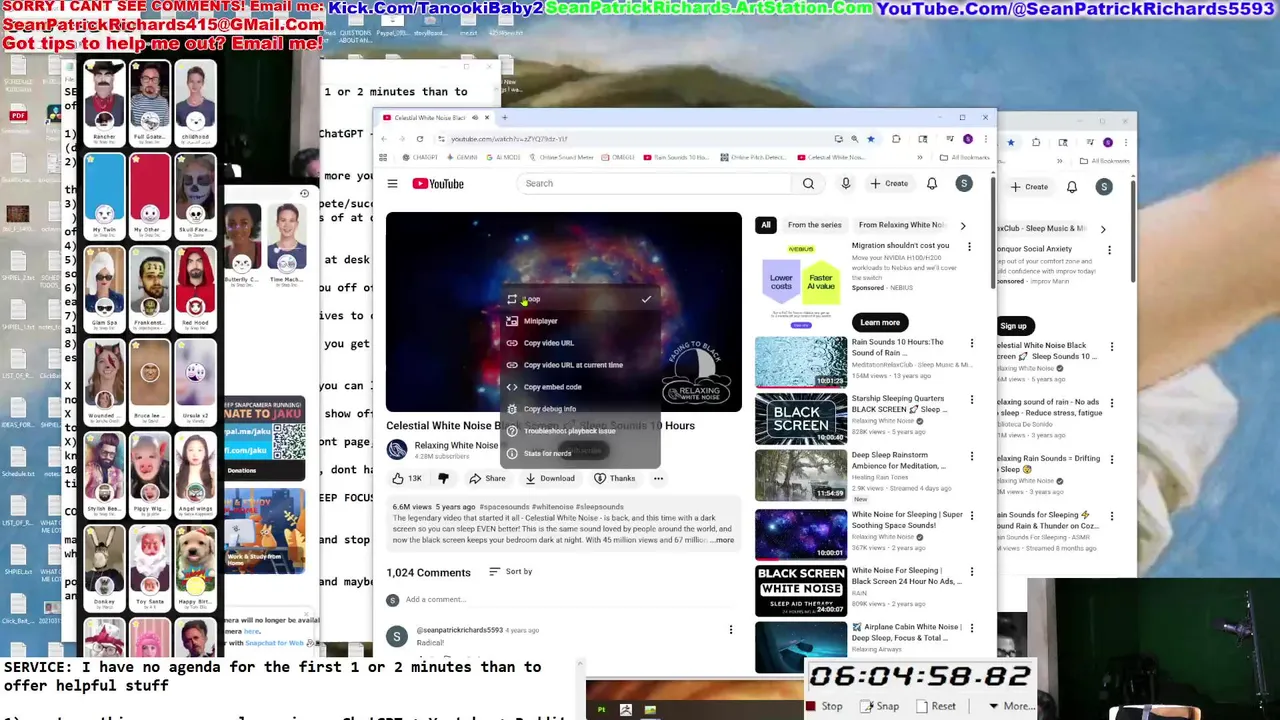The width and height of the screenshot is (1280, 720).
Task: Choose Stats for nerds in the context menu
Action: [x=580, y=453]
